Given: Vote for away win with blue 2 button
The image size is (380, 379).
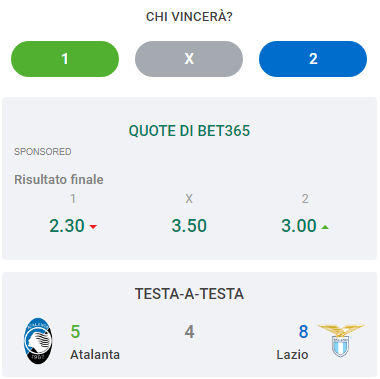Looking at the screenshot, I should [313, 59].
